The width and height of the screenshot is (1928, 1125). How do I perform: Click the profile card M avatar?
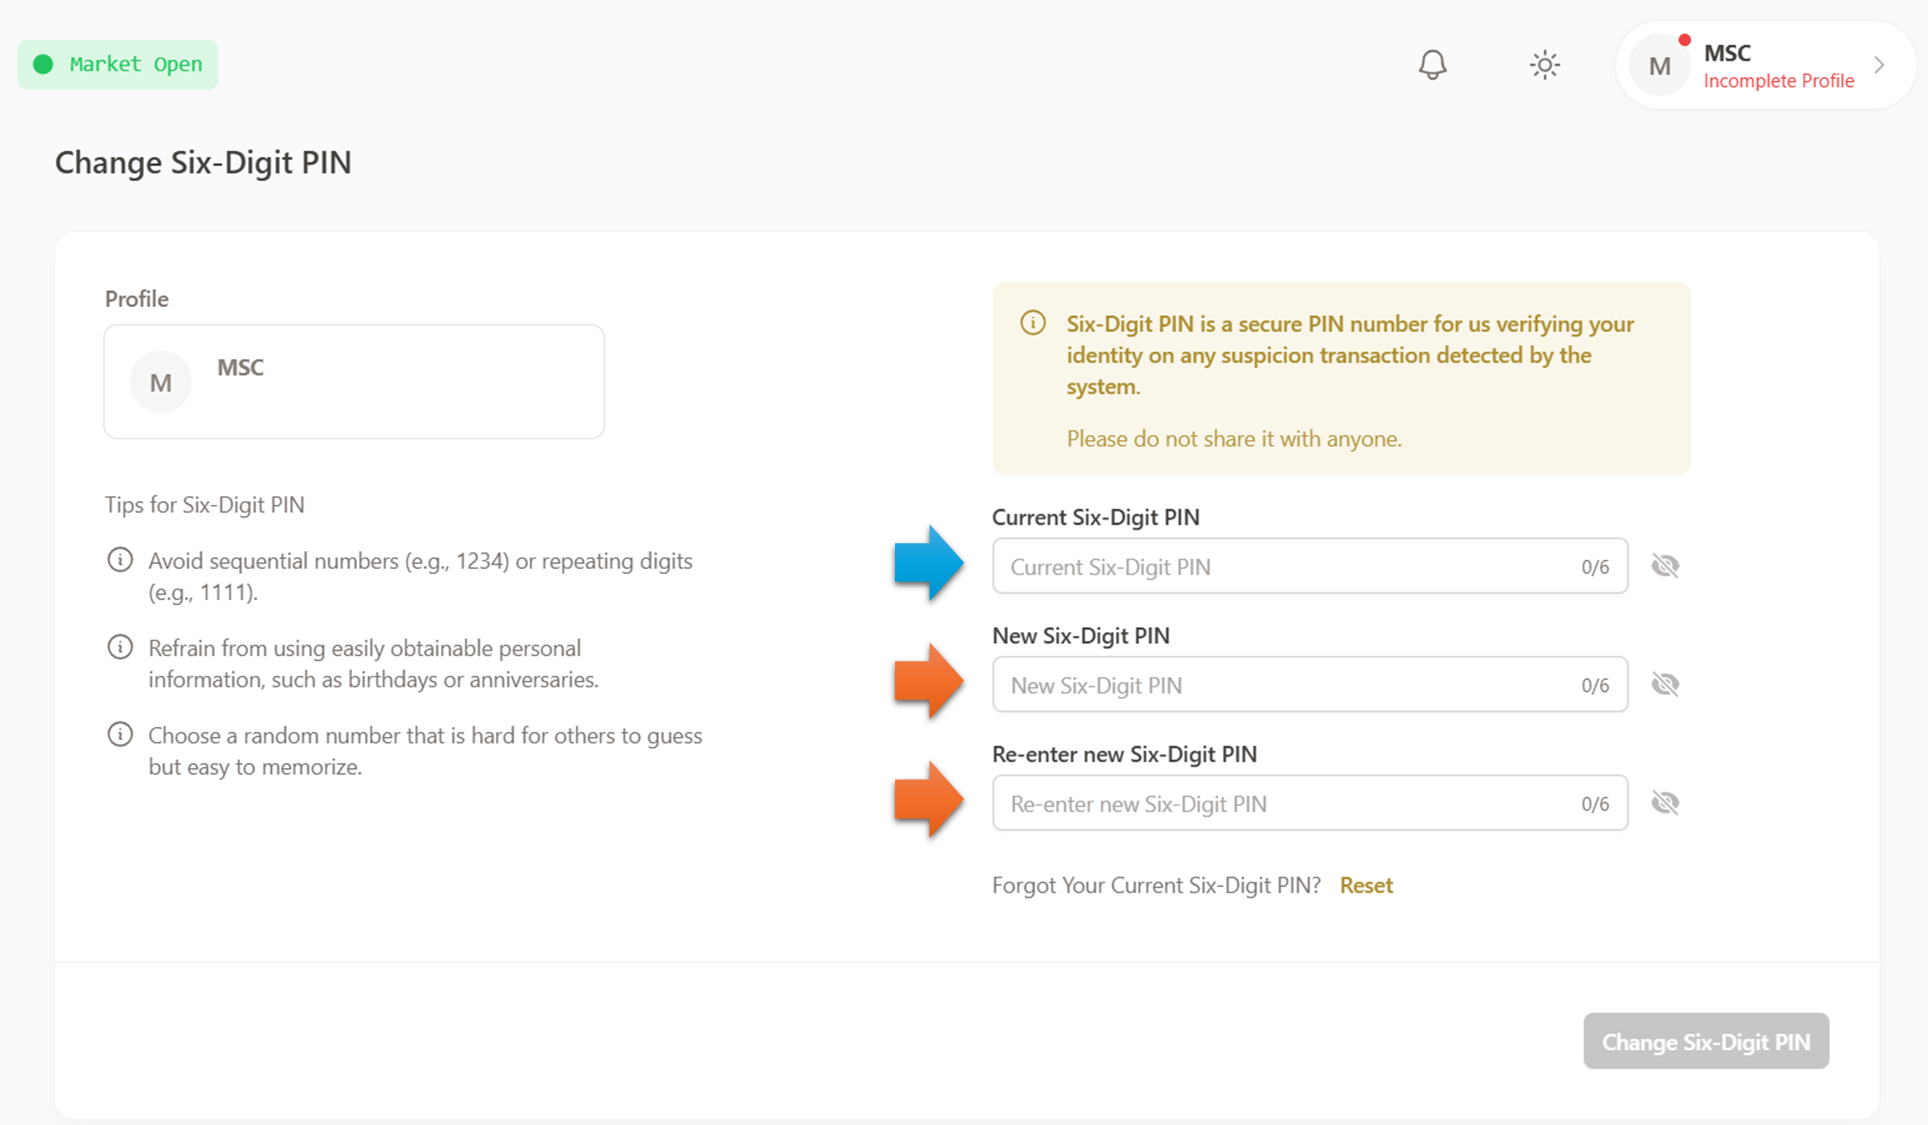[x=160, y=382]
